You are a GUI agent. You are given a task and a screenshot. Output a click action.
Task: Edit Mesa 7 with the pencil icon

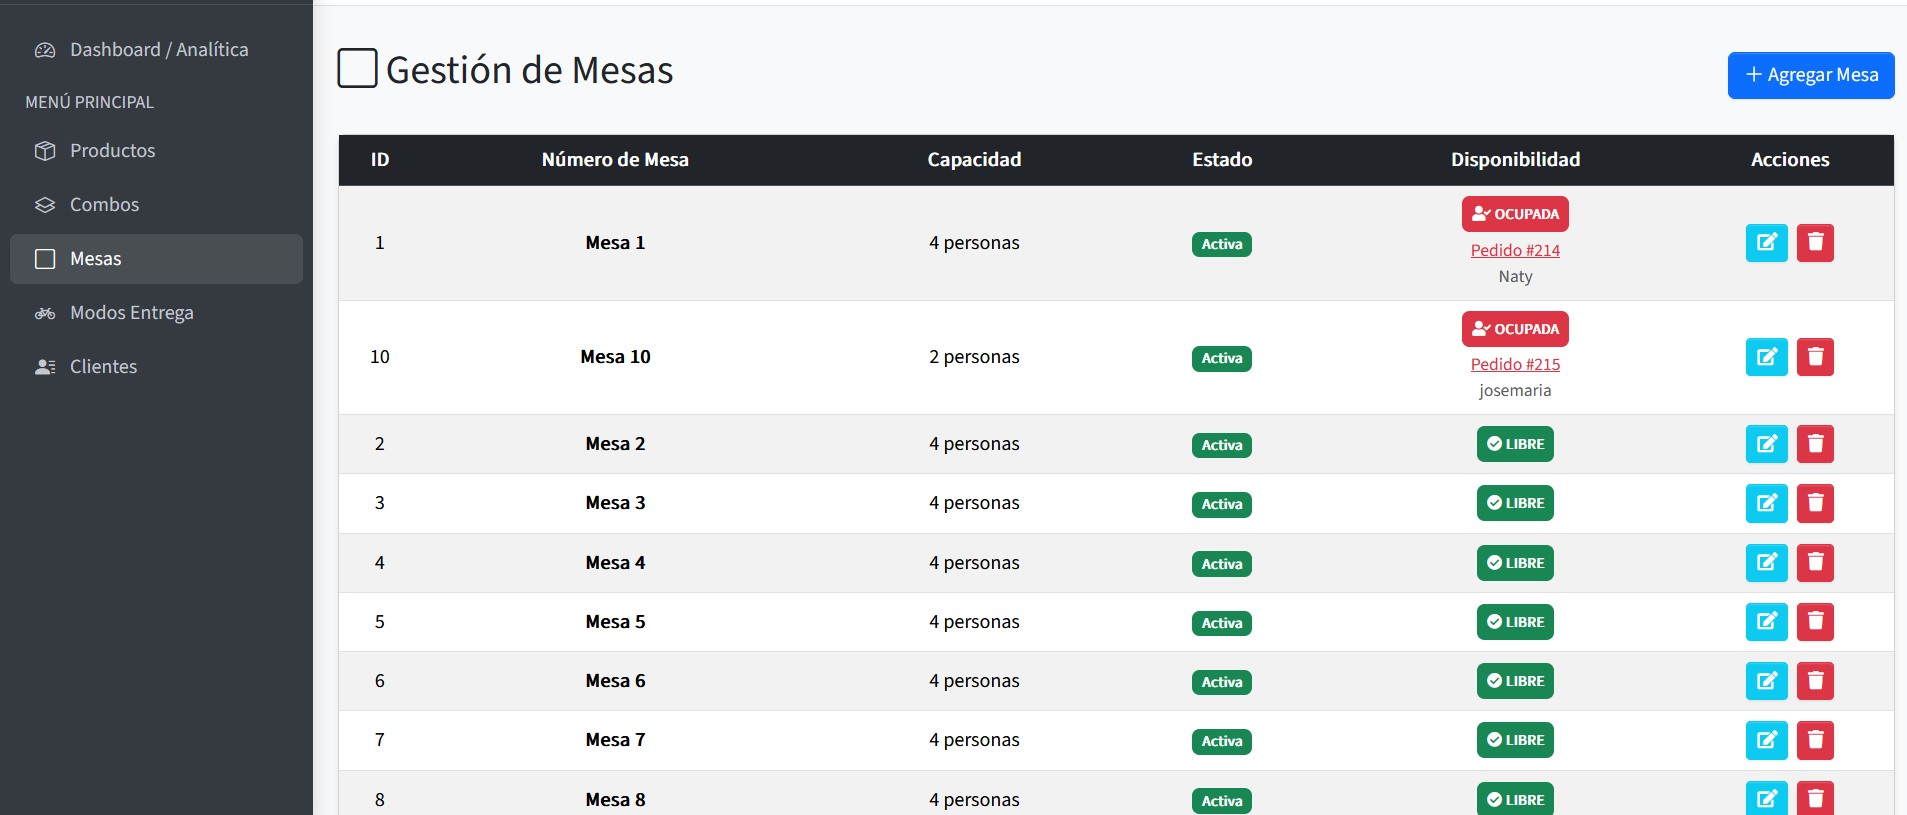pyautogui.click(x=1766, y=740)
